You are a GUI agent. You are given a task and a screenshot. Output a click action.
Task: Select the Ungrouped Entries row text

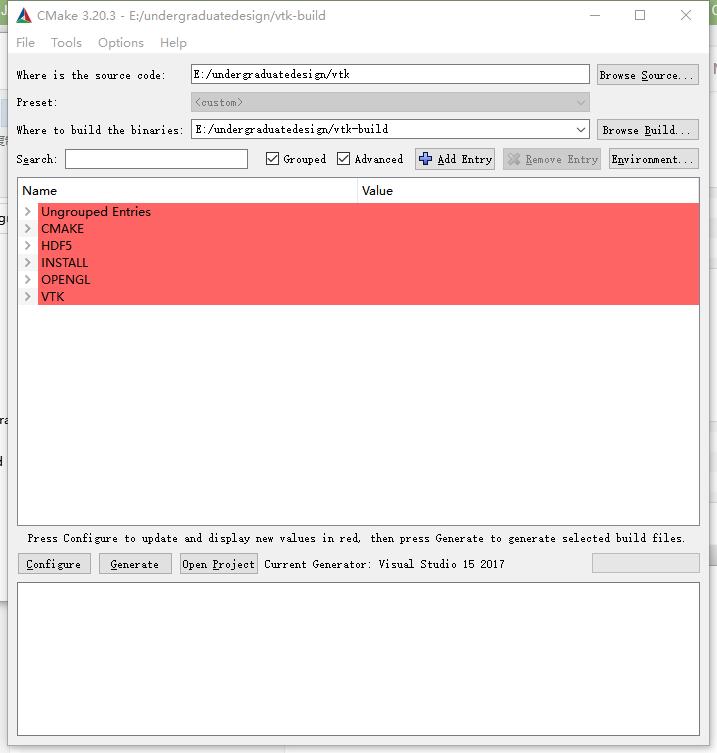click(96, 211)
